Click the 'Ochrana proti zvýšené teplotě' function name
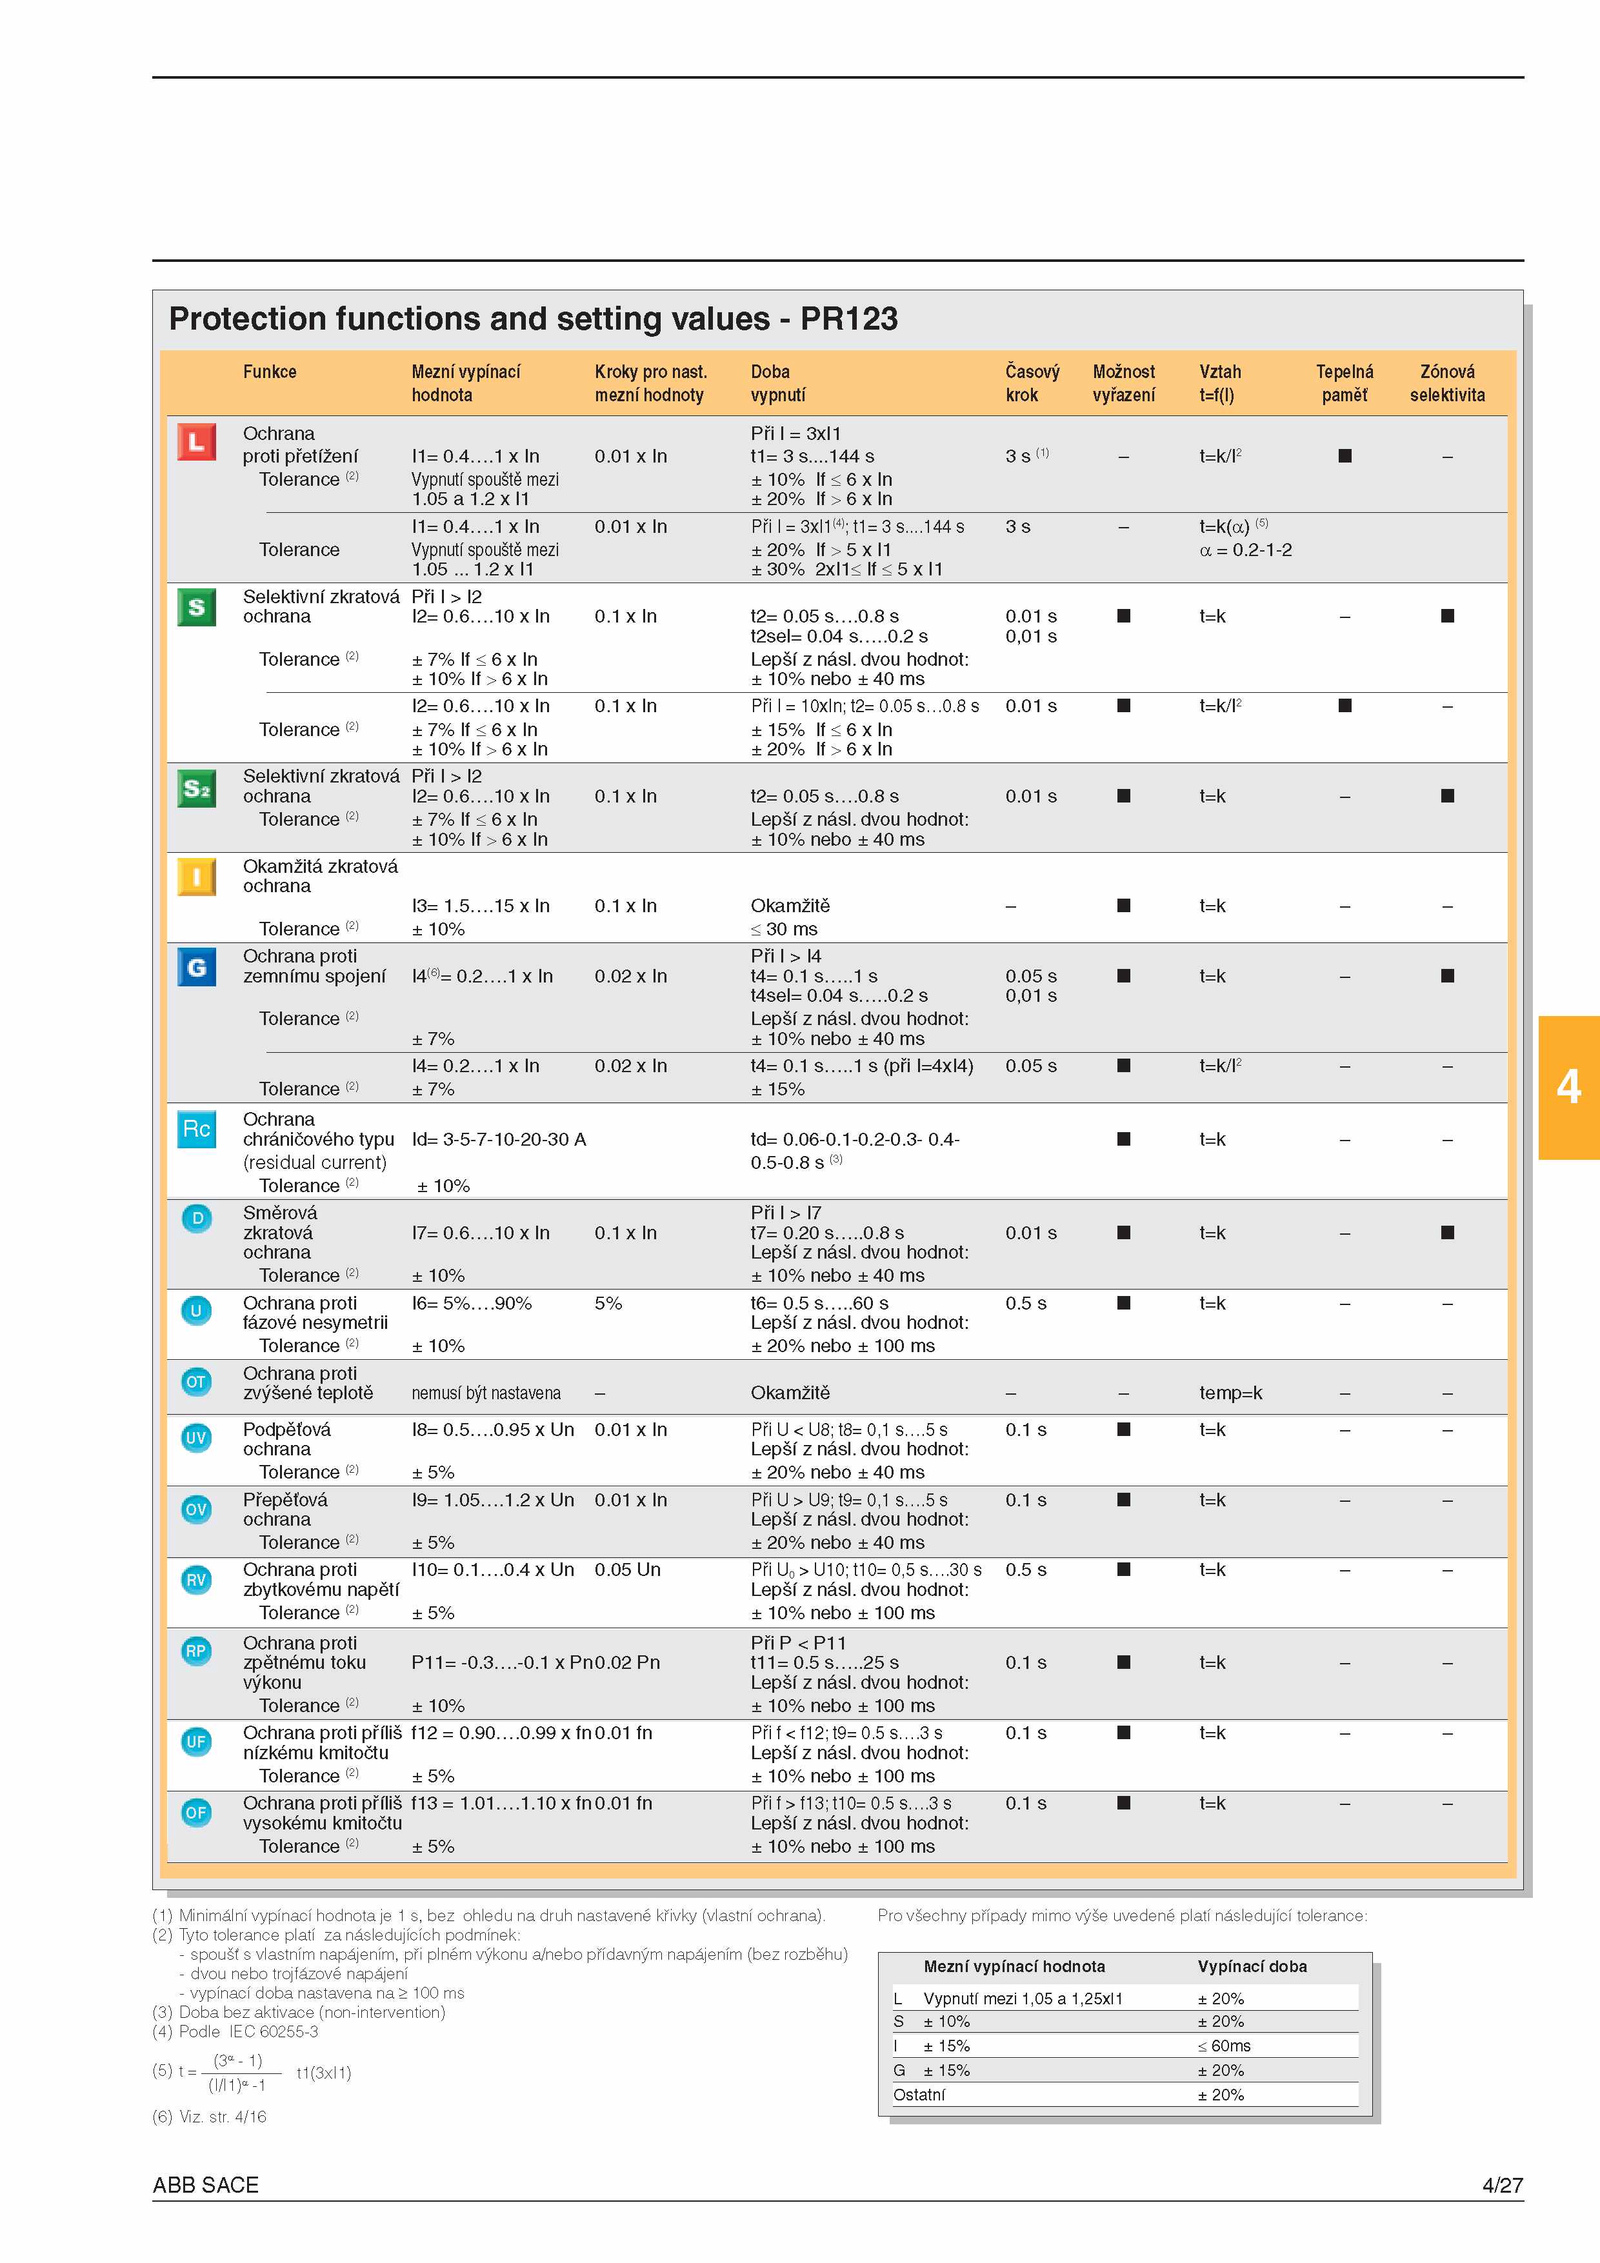Viewport: 1600px width, 2263px height. pyautogui.click(x=308, y=1383)
